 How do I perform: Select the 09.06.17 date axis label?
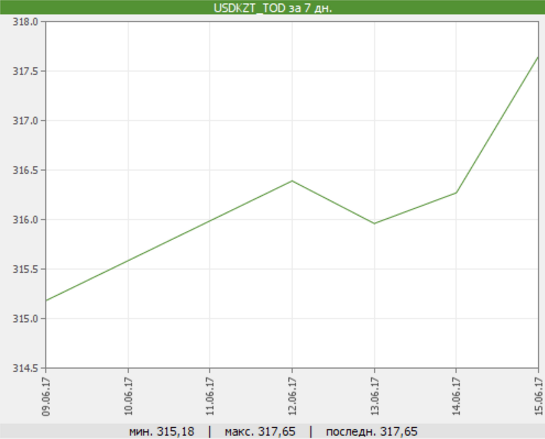46,396
